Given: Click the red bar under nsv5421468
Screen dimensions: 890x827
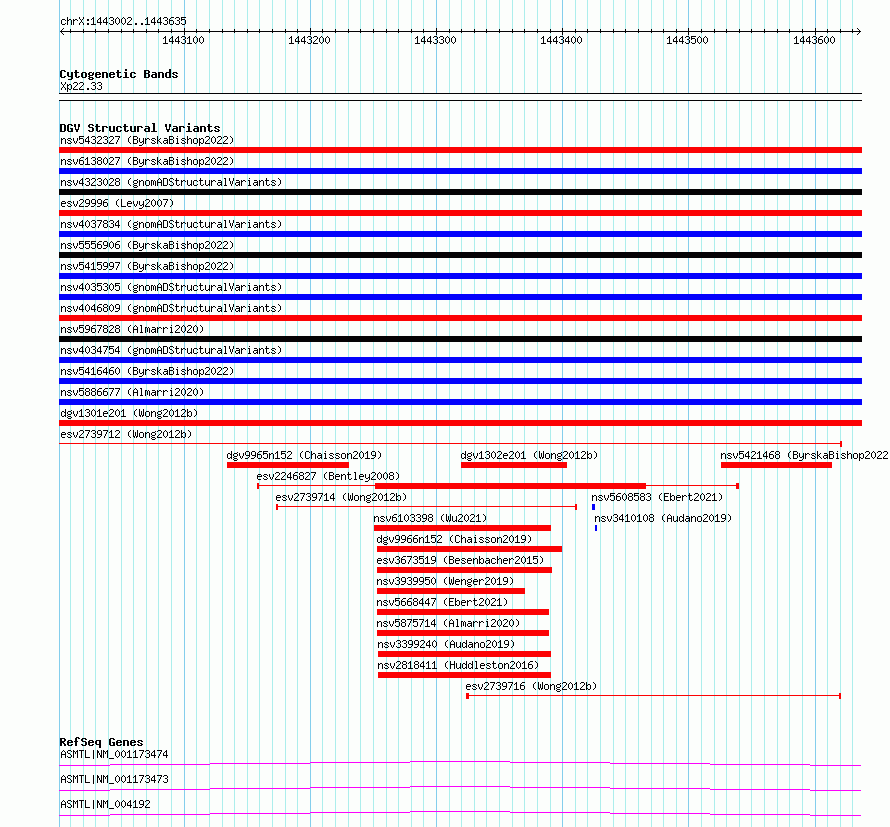Looking at the screenshot, I should pyautogui.click(x=776, y=465).
